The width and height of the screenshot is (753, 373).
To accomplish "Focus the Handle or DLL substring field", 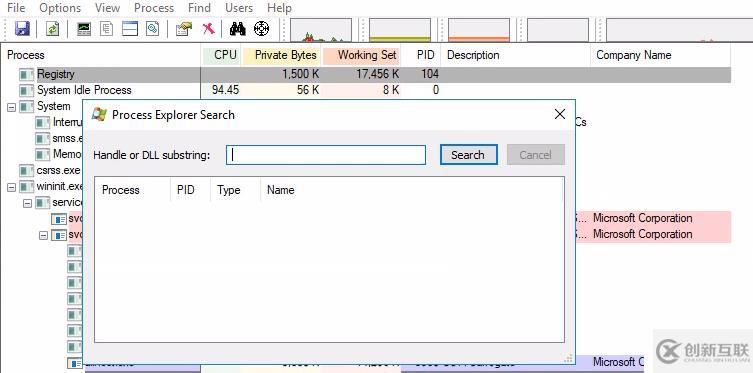I will pyautogui.click(x=326, y=155).
